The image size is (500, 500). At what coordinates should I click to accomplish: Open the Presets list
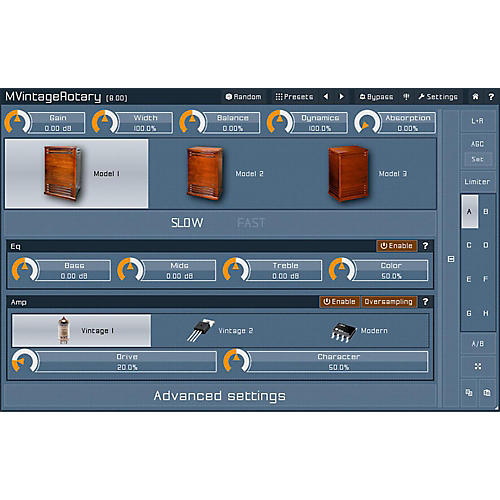[294, 97]
